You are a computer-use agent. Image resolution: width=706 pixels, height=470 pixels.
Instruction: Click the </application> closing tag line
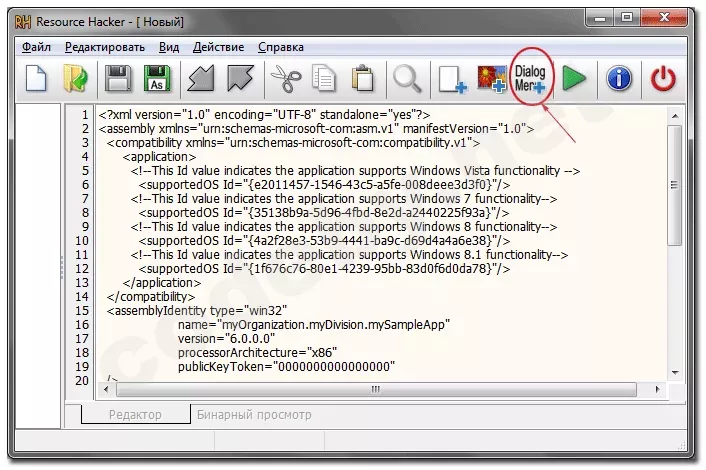point(162,283)
